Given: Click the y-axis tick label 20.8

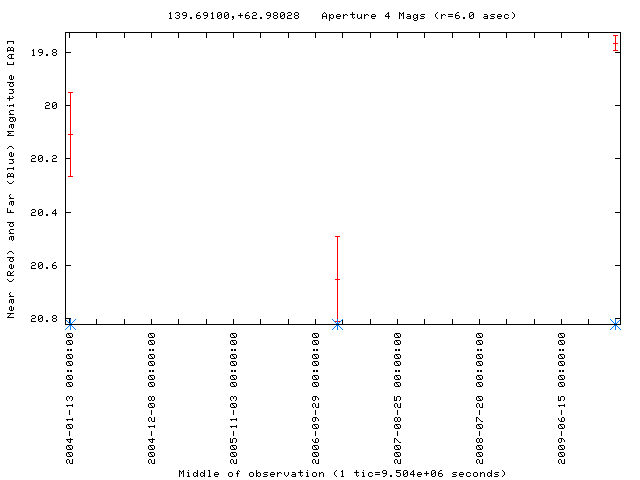Looking at the screenshot, I should 44,318.
